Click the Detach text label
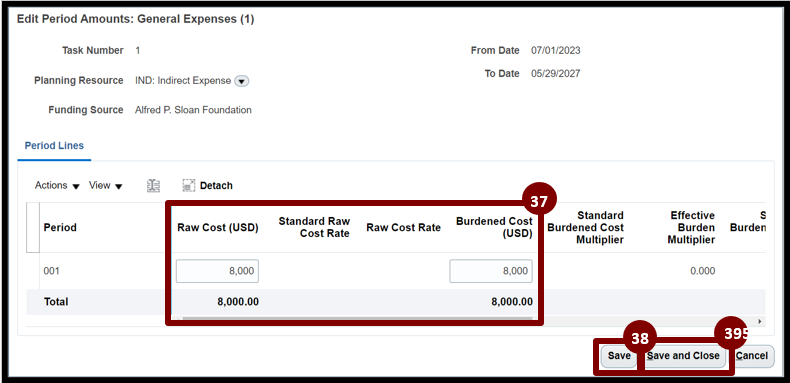The image size is (790, 383). point(216,186)
